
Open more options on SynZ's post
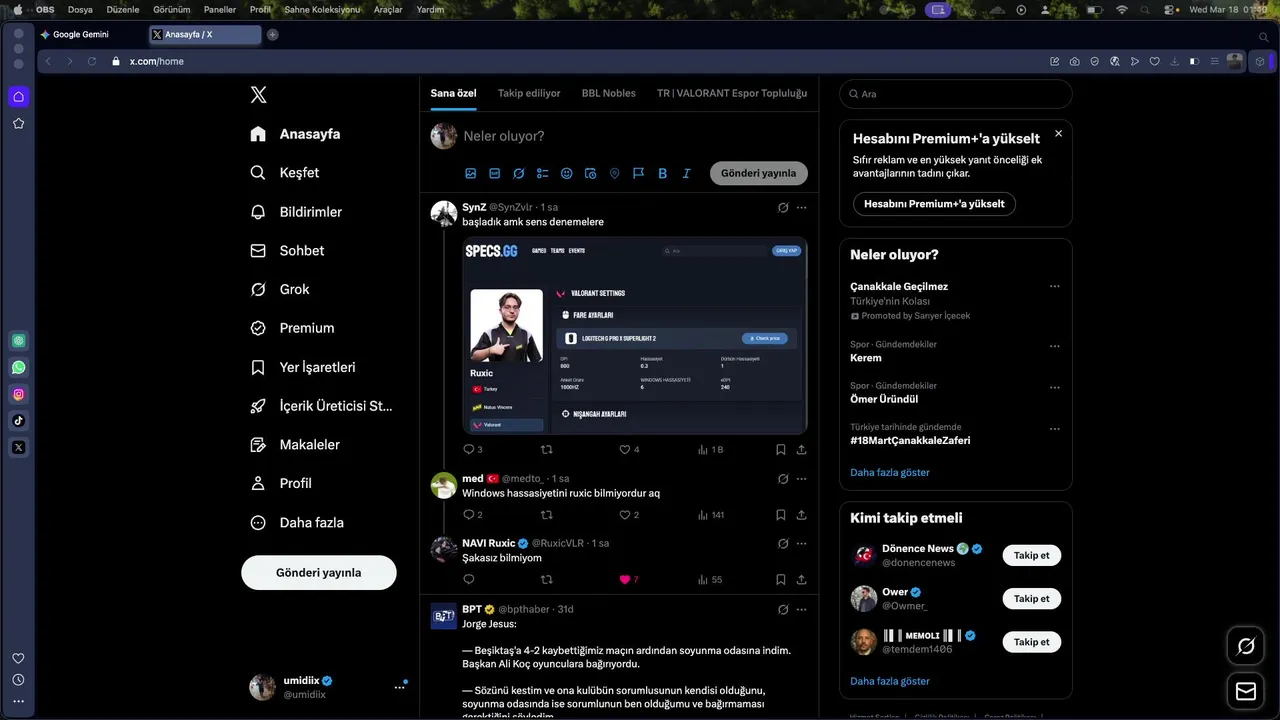click(801, 208)
